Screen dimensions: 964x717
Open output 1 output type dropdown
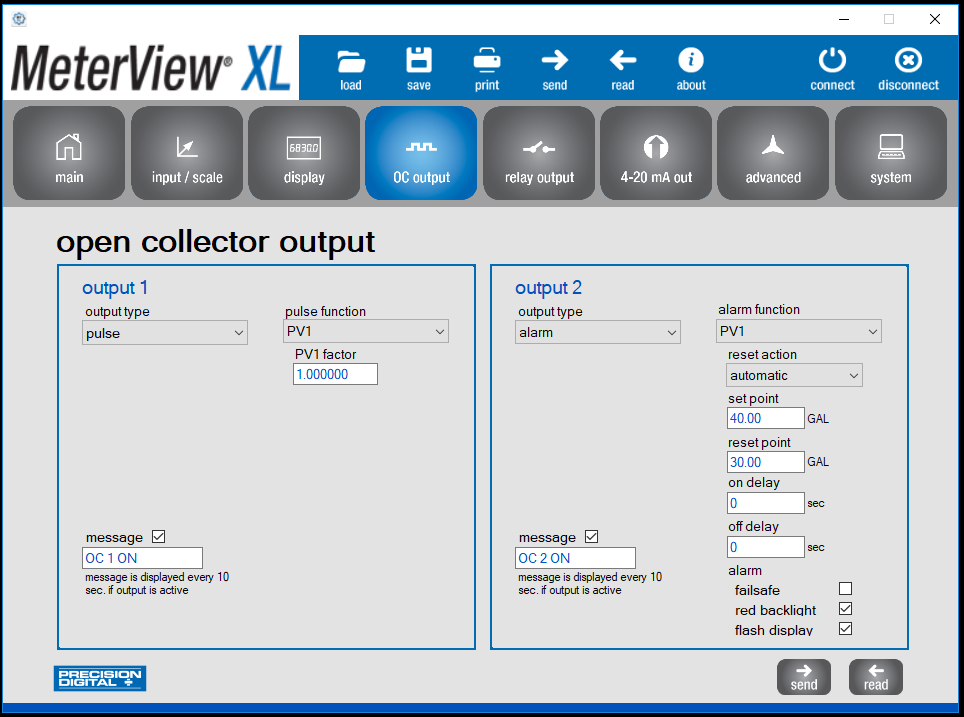tap(165, 333)
